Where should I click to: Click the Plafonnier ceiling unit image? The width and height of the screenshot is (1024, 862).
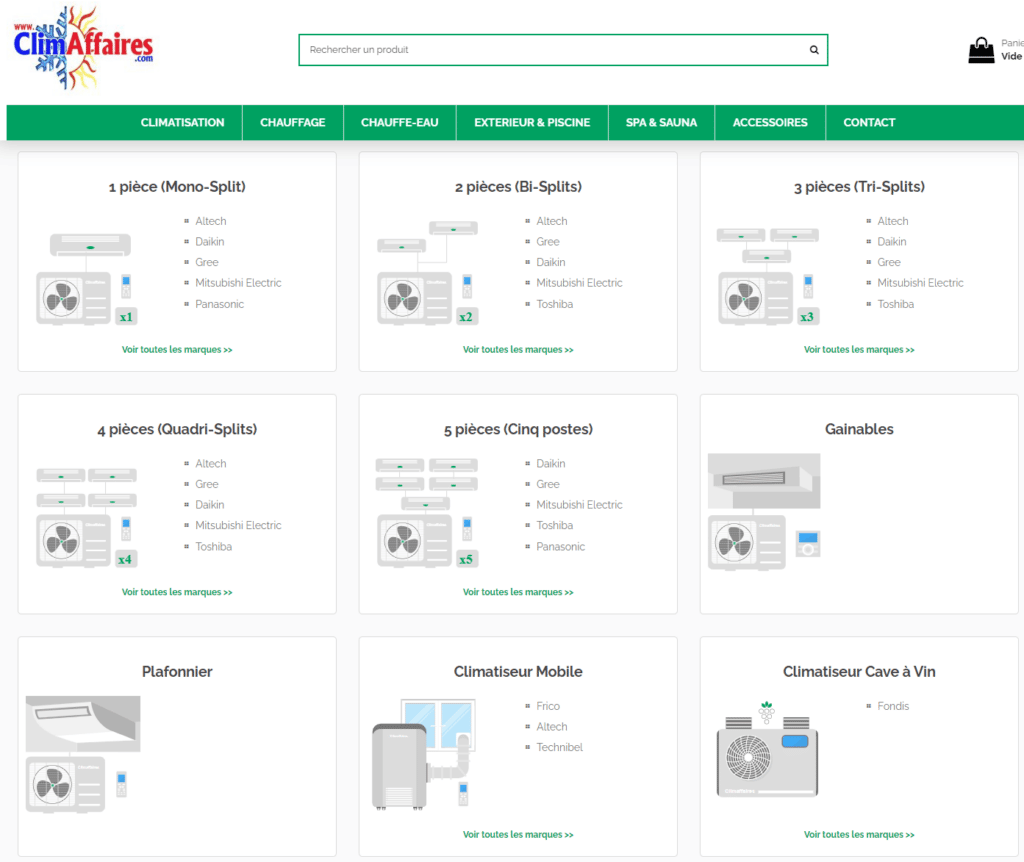click(83, 754)
